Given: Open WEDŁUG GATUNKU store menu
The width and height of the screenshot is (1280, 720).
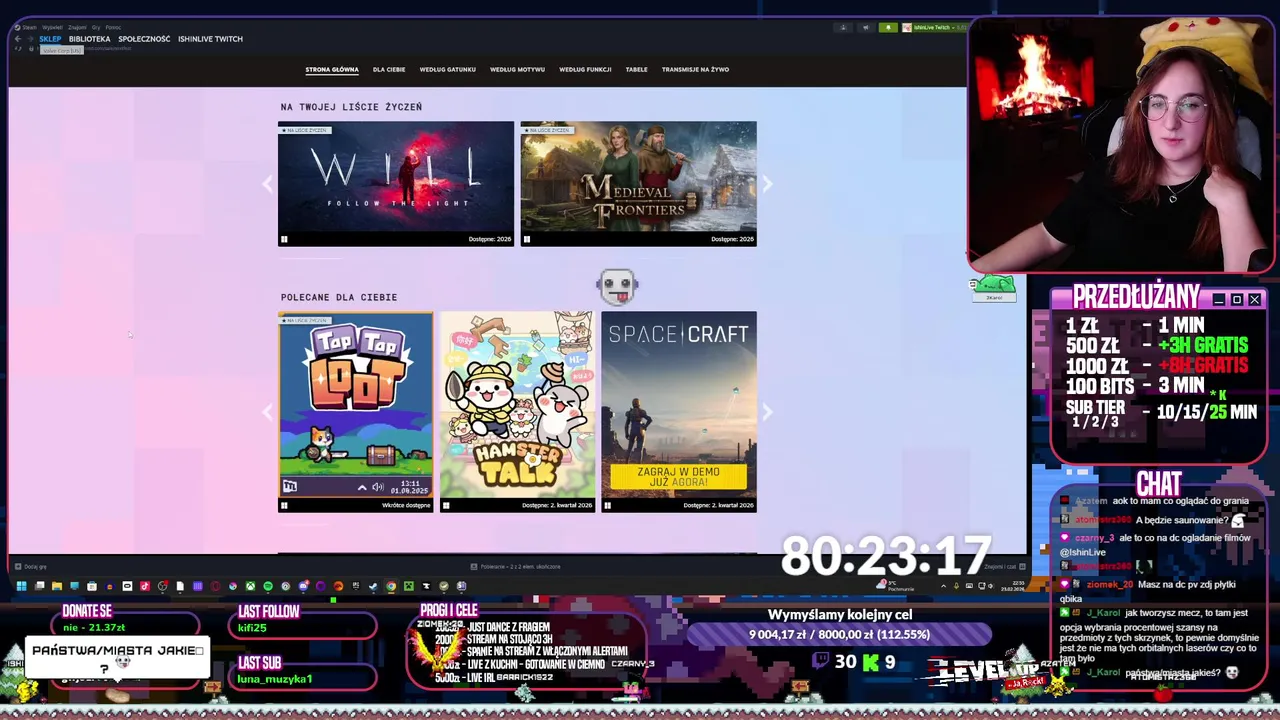Looking at the screenshot, I should pos(447,70).
